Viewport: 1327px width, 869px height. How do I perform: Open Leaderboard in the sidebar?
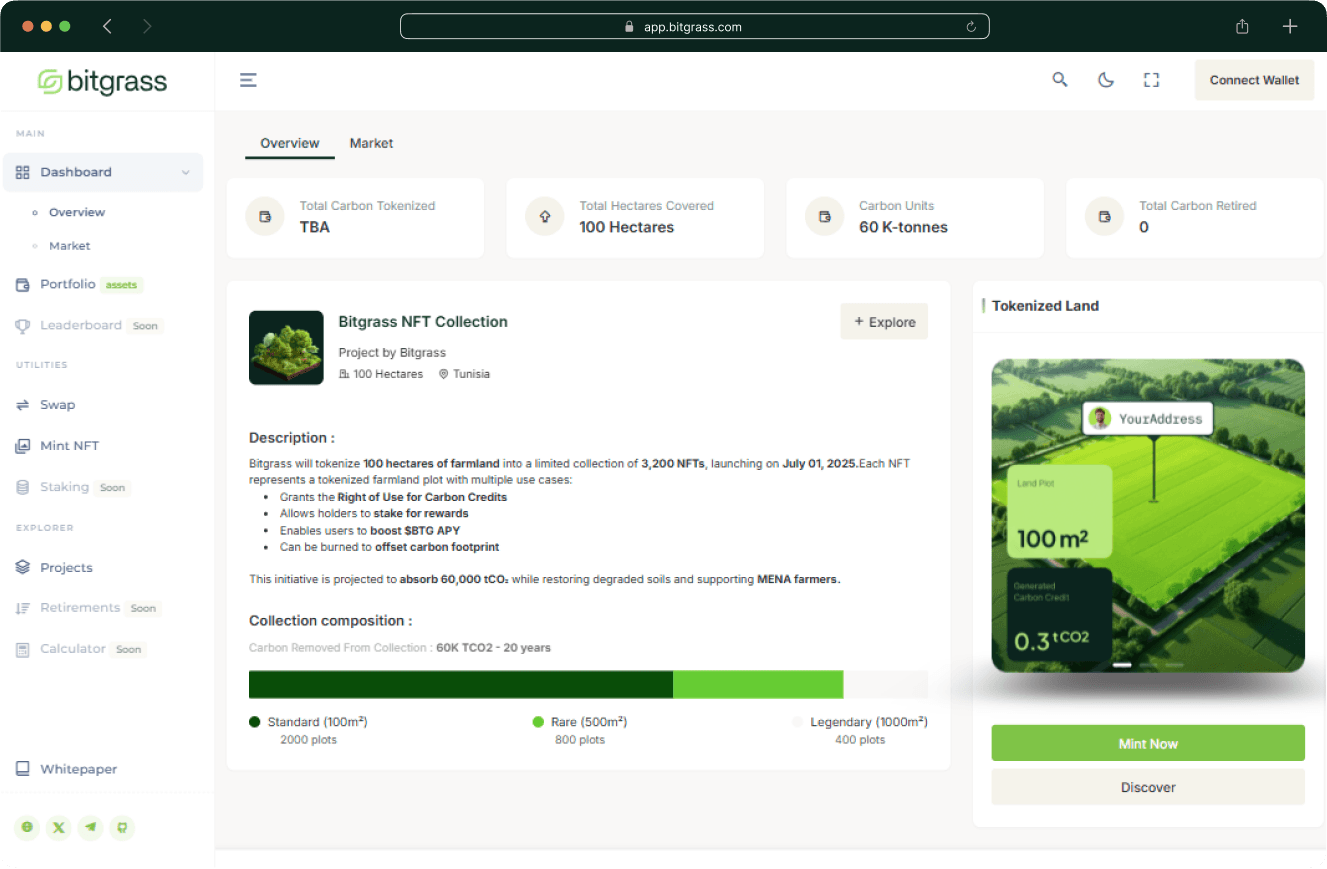point(81,325)
